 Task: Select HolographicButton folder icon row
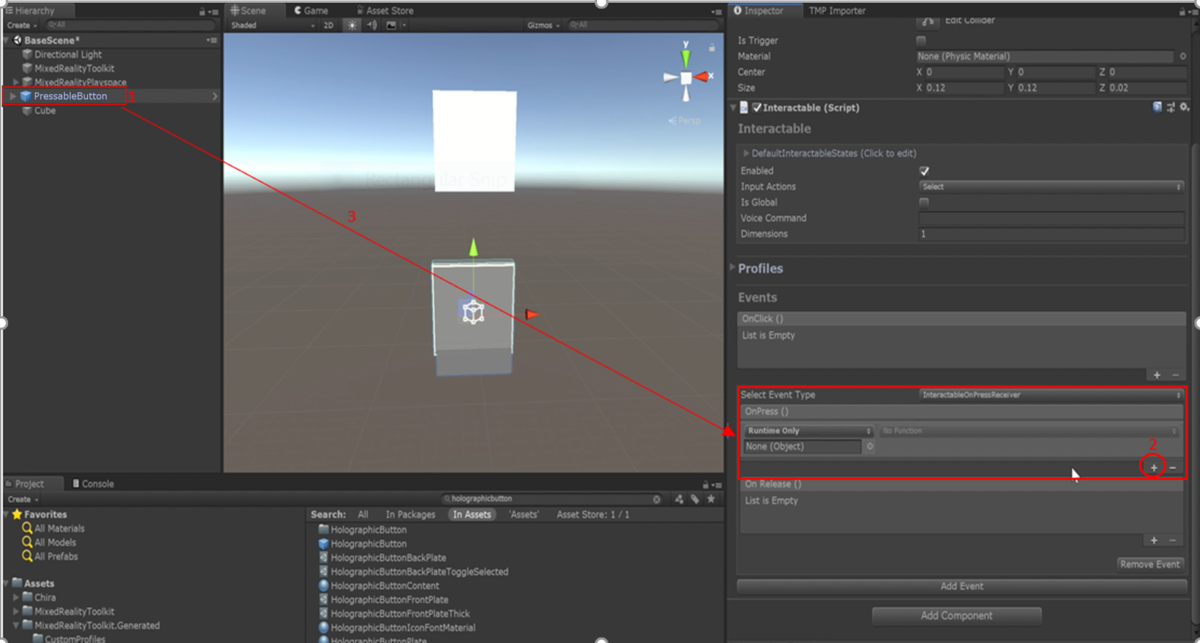tap(362, 529)
